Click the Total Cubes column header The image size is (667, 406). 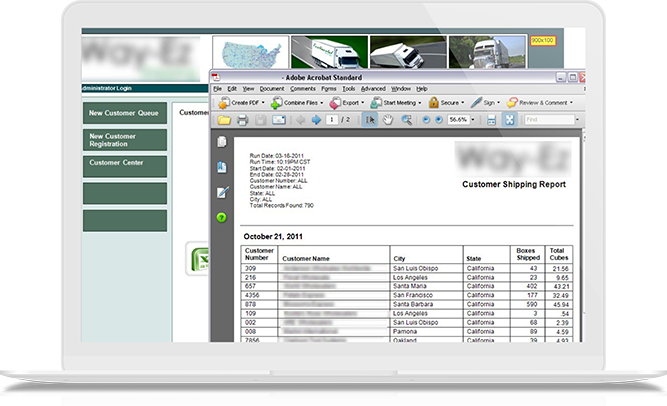point(559,254)
